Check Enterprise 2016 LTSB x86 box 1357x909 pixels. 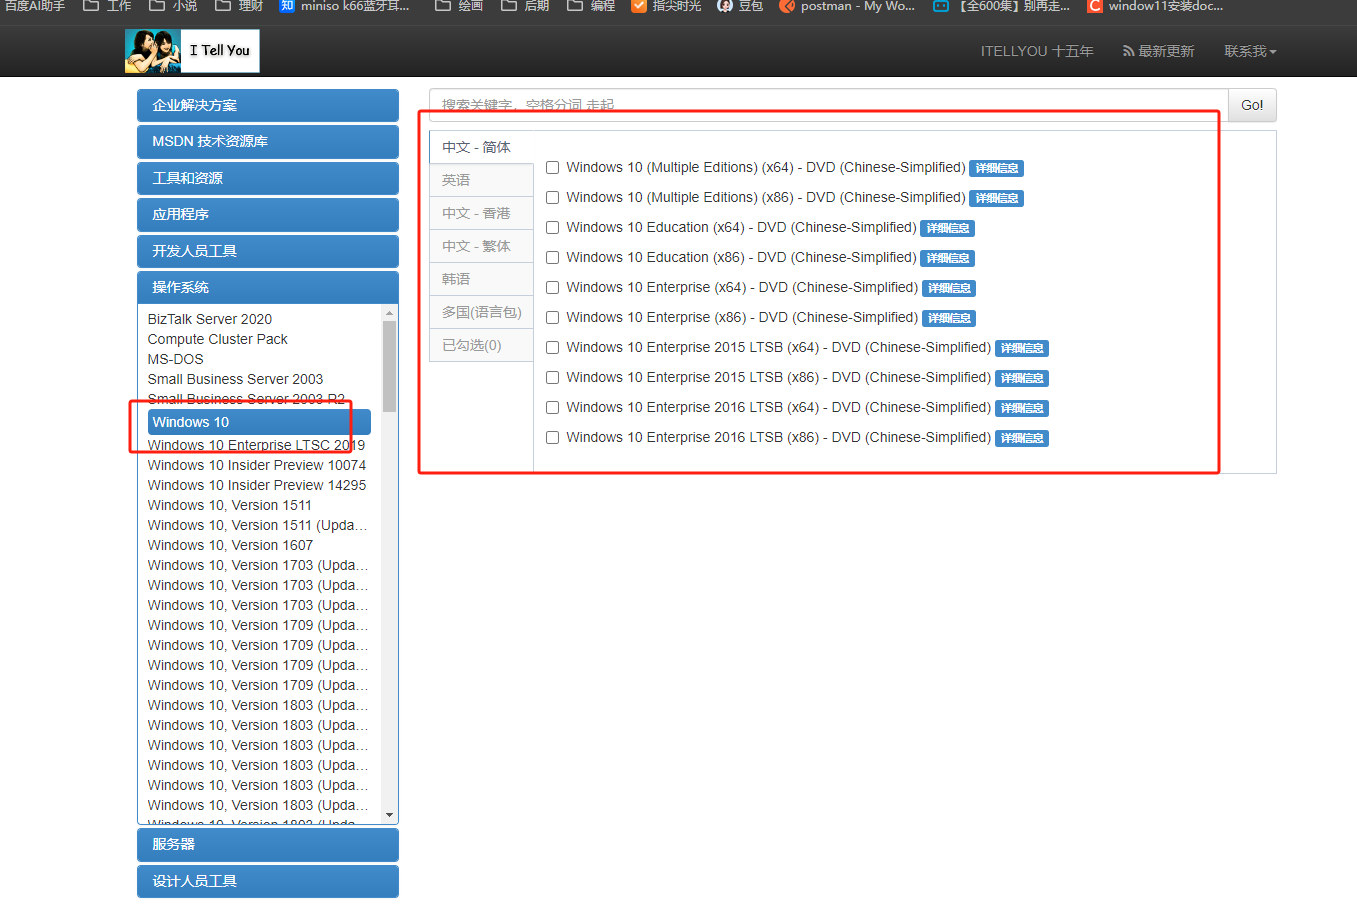pos(552,438)
